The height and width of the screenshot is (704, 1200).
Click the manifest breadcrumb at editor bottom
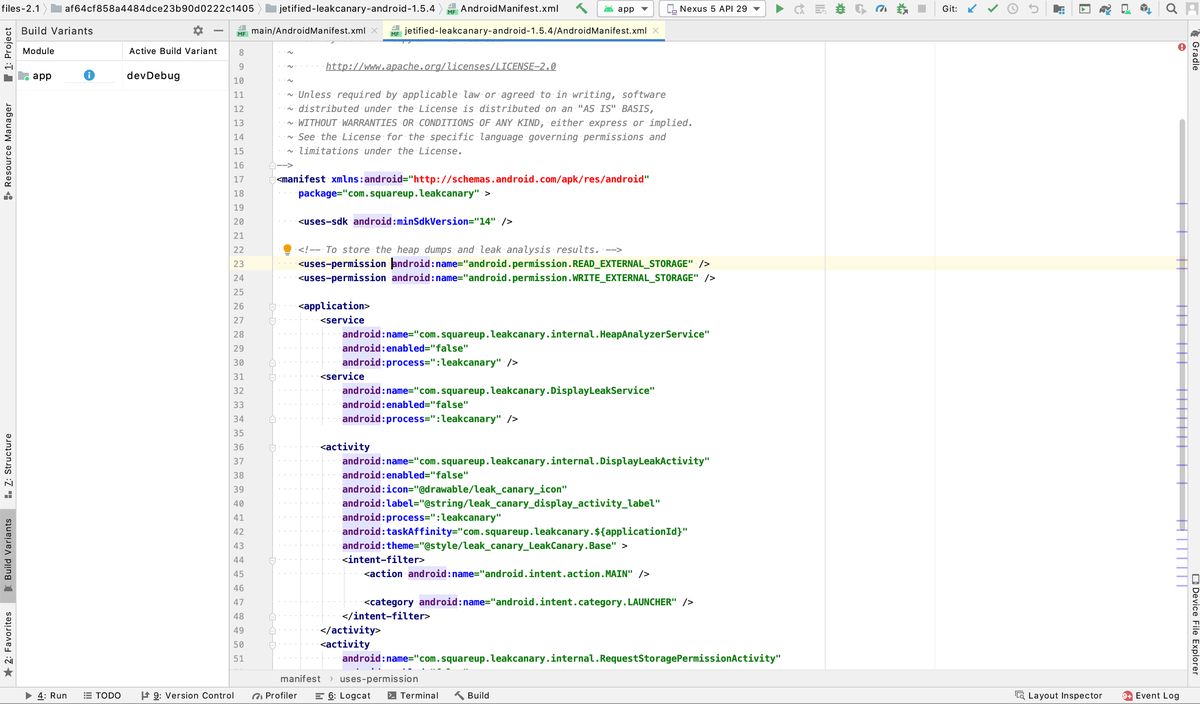(x=300, y=678)
